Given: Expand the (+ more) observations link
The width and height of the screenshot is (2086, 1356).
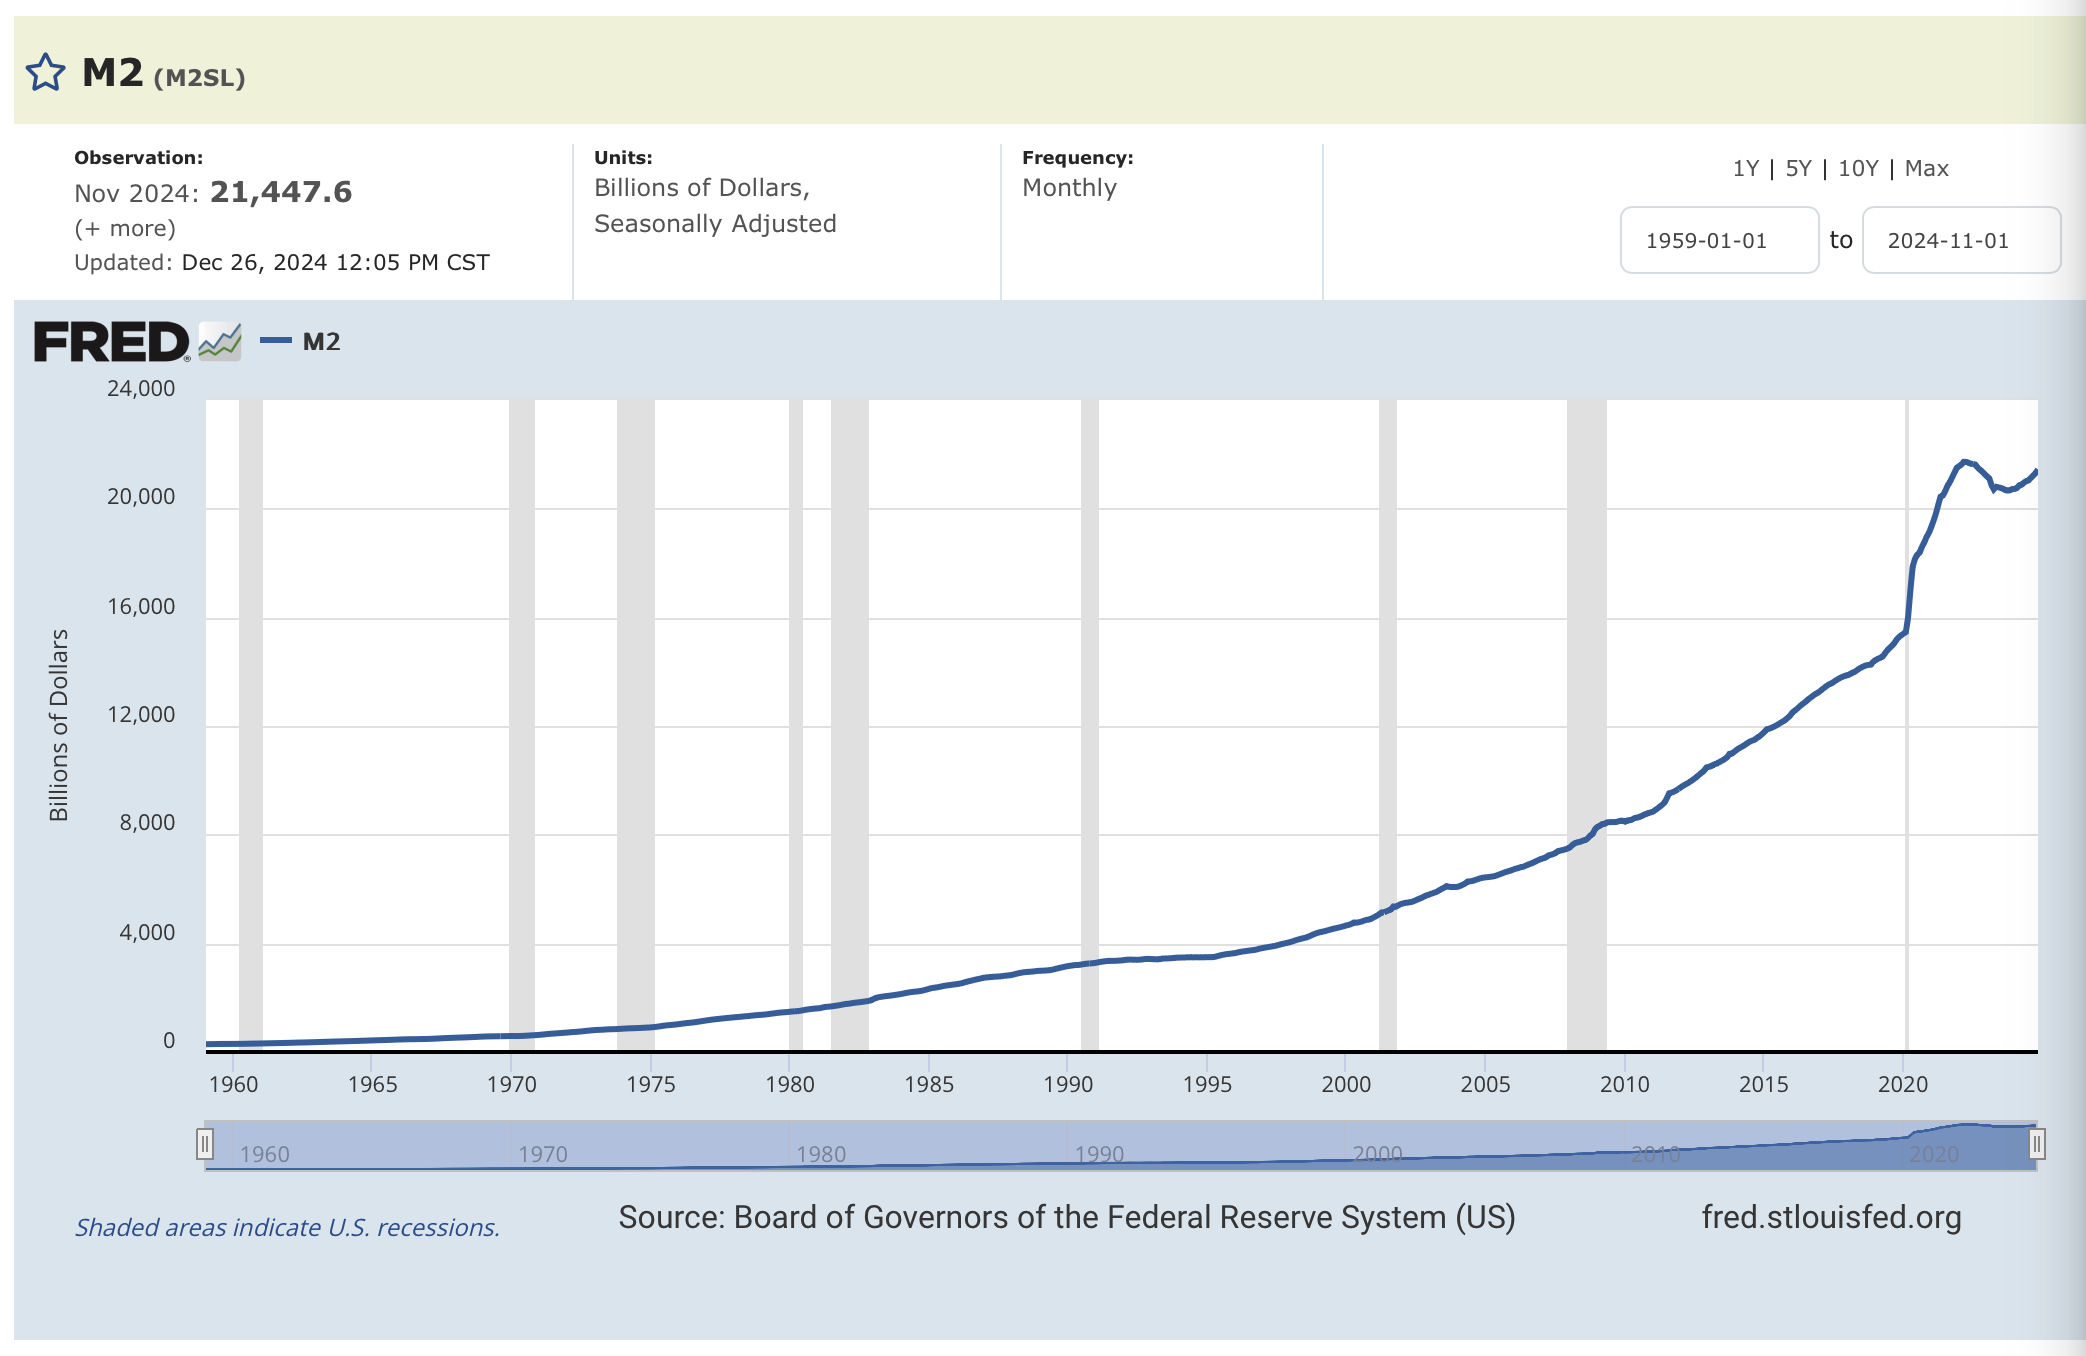Looking at the screenshot, I should (x=125, y=228).
